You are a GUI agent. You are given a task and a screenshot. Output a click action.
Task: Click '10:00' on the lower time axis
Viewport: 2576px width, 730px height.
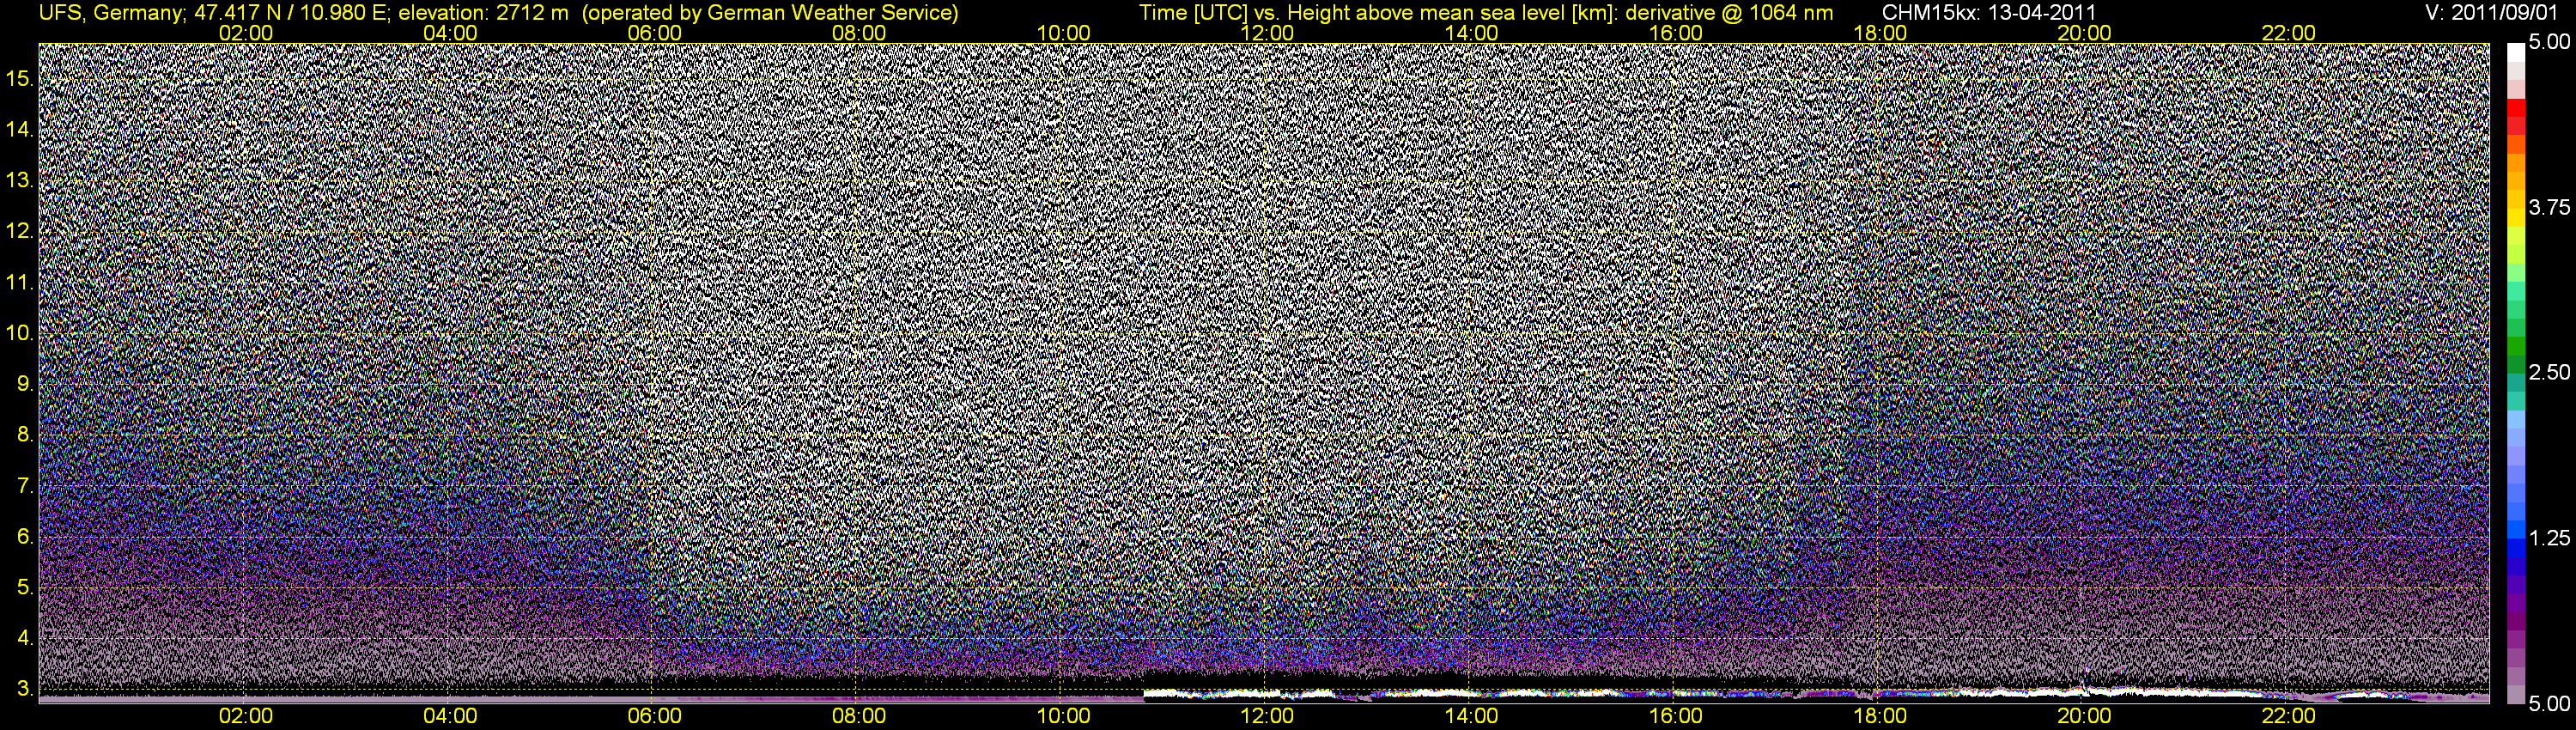tap(1063, 716)
